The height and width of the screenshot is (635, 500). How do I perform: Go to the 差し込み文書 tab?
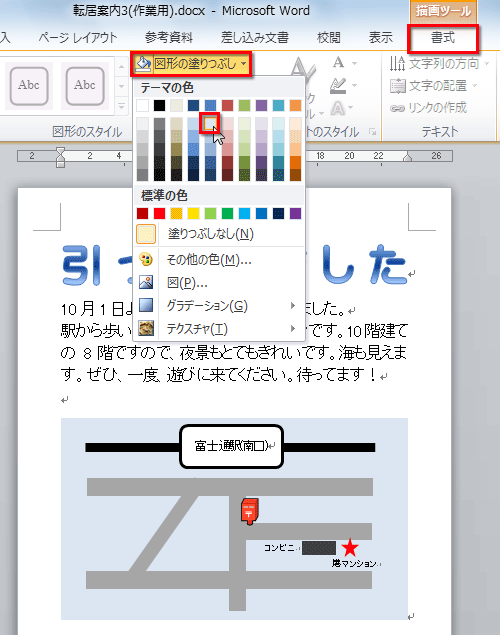[254, 38]
